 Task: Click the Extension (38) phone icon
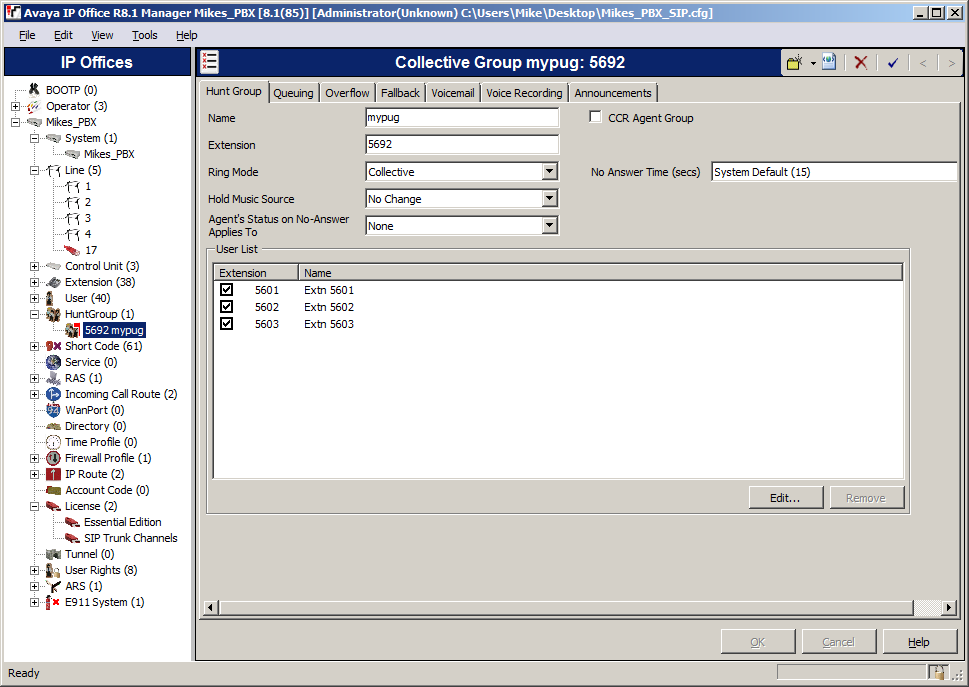pos(53,282)
